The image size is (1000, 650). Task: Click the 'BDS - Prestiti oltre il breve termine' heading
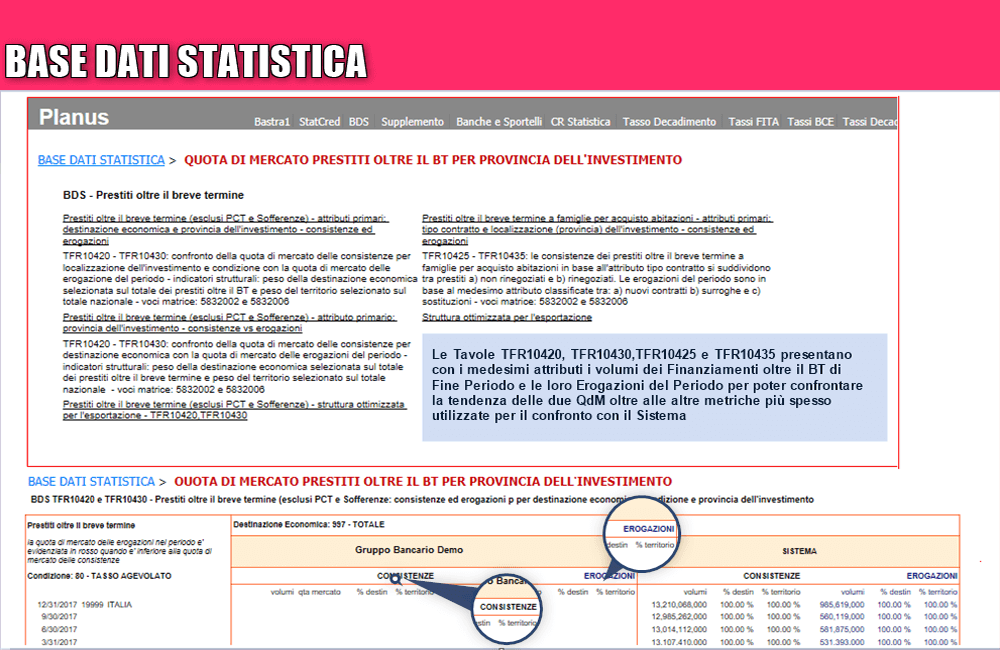(153, 195)
